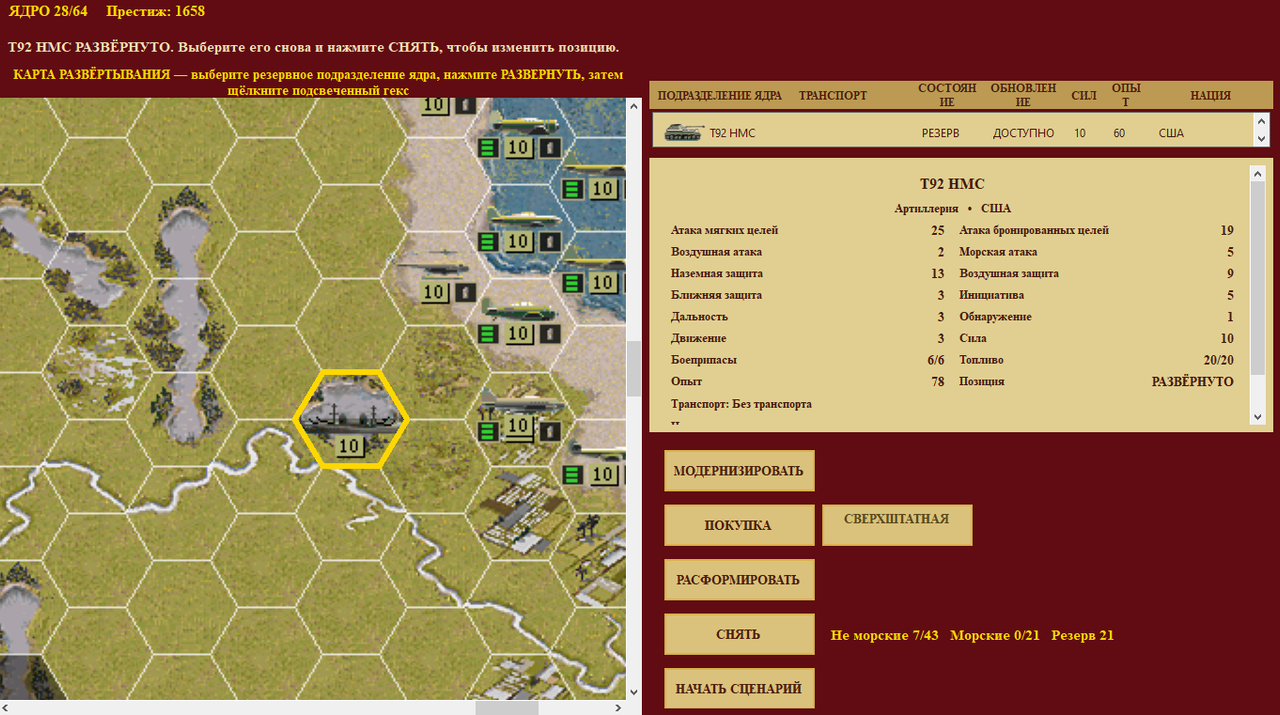The width and height of the screenshot is (1280, 715).
Task: Click the details panel scroll-down arrow
Action: click(1257, 415)
